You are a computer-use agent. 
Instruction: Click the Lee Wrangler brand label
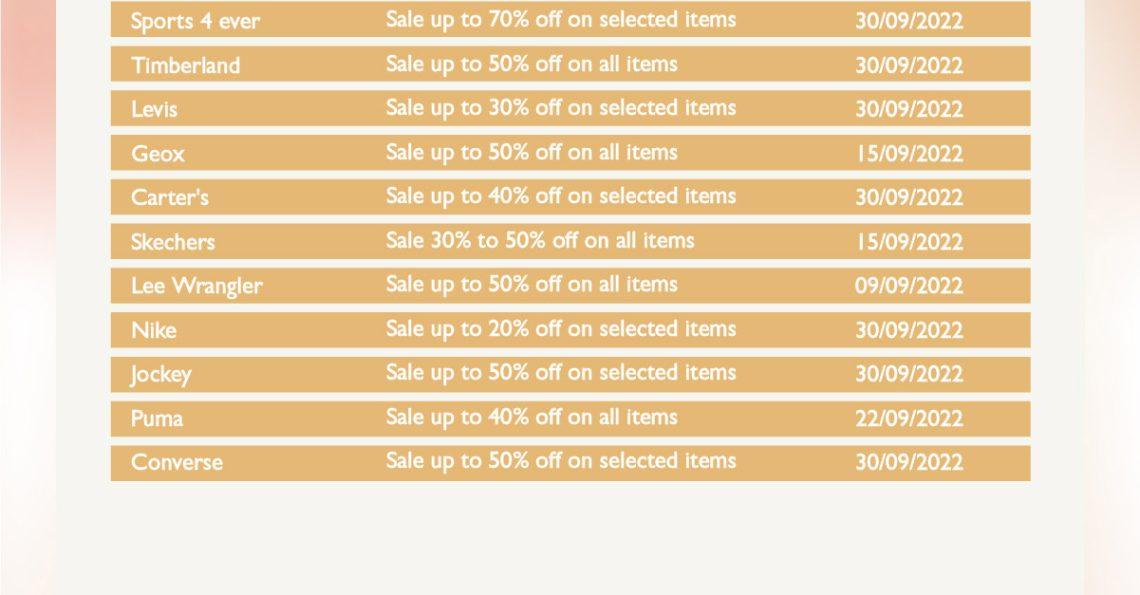coord(196,286)
